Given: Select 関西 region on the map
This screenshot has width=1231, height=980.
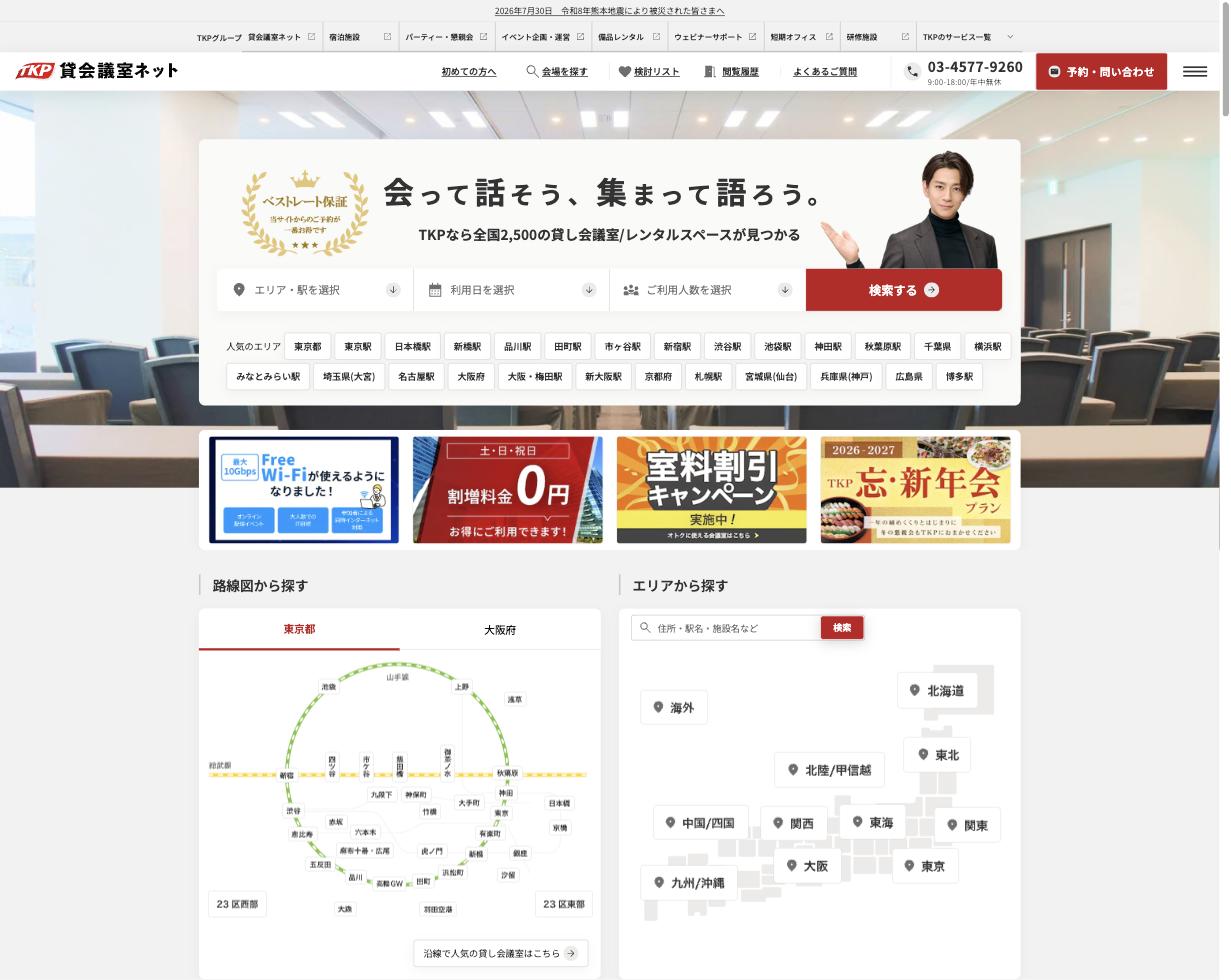Looking at the screenshot, I should tap(793, 824).
